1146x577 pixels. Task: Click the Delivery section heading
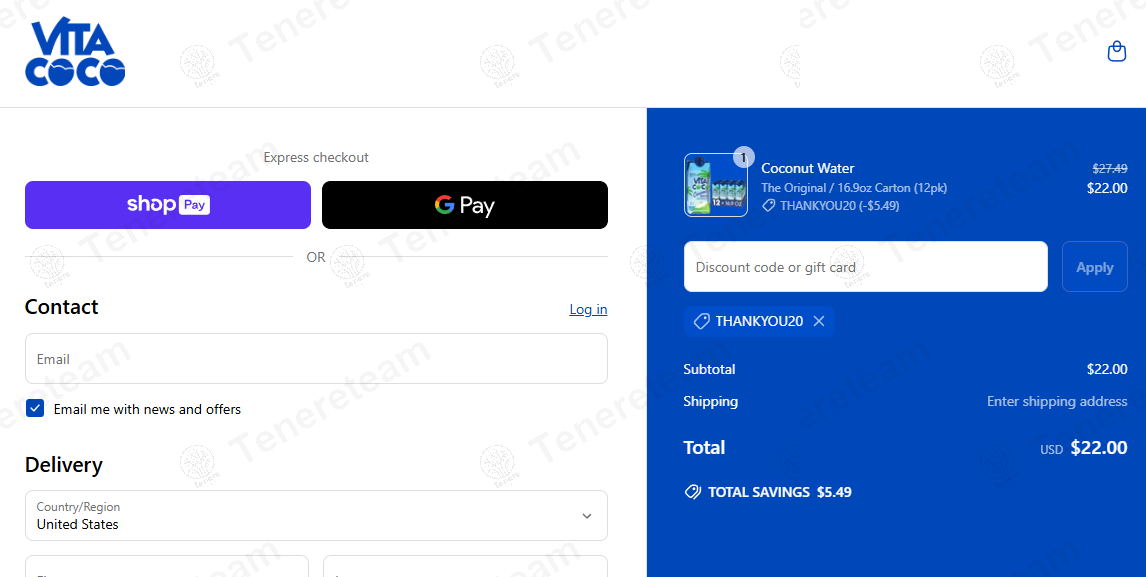[64, 465]
